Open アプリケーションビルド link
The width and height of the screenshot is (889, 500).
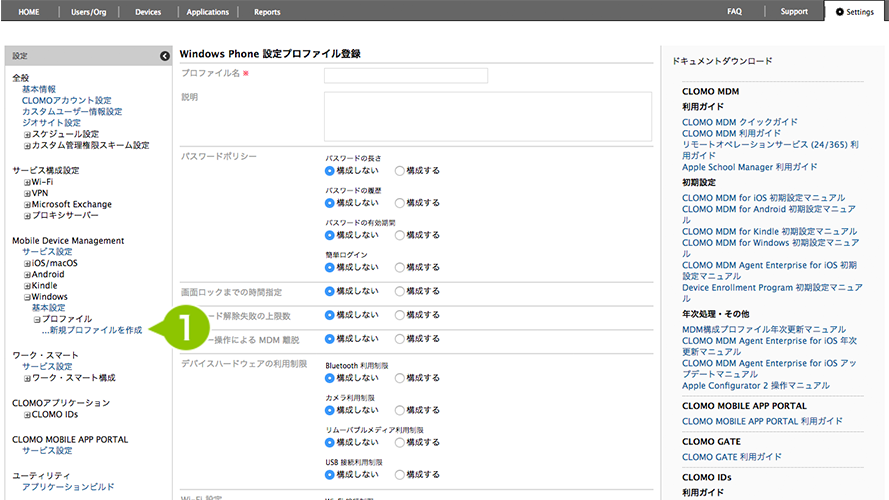point(68,487)
